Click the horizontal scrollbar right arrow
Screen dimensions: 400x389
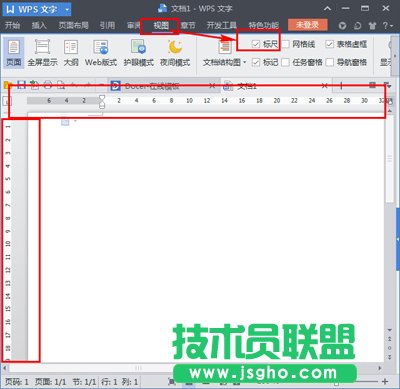380,368
